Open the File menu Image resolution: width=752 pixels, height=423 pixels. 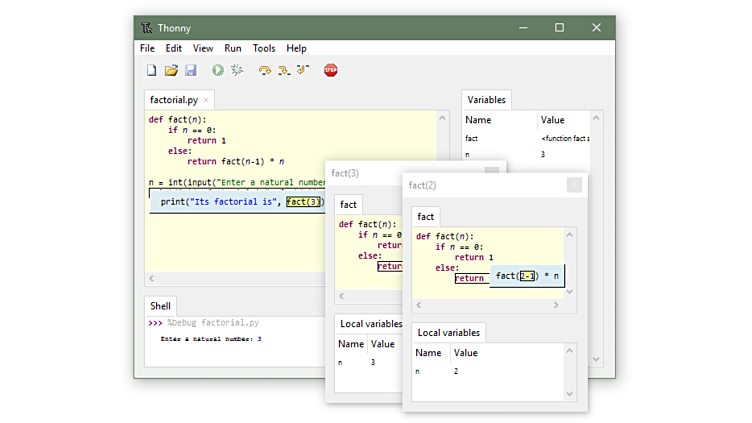tap(147, 48)
